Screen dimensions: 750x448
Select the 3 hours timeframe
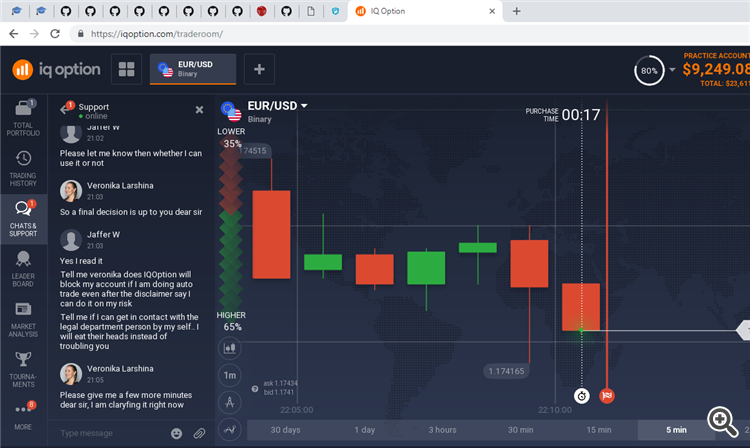(x=442, y=430)
